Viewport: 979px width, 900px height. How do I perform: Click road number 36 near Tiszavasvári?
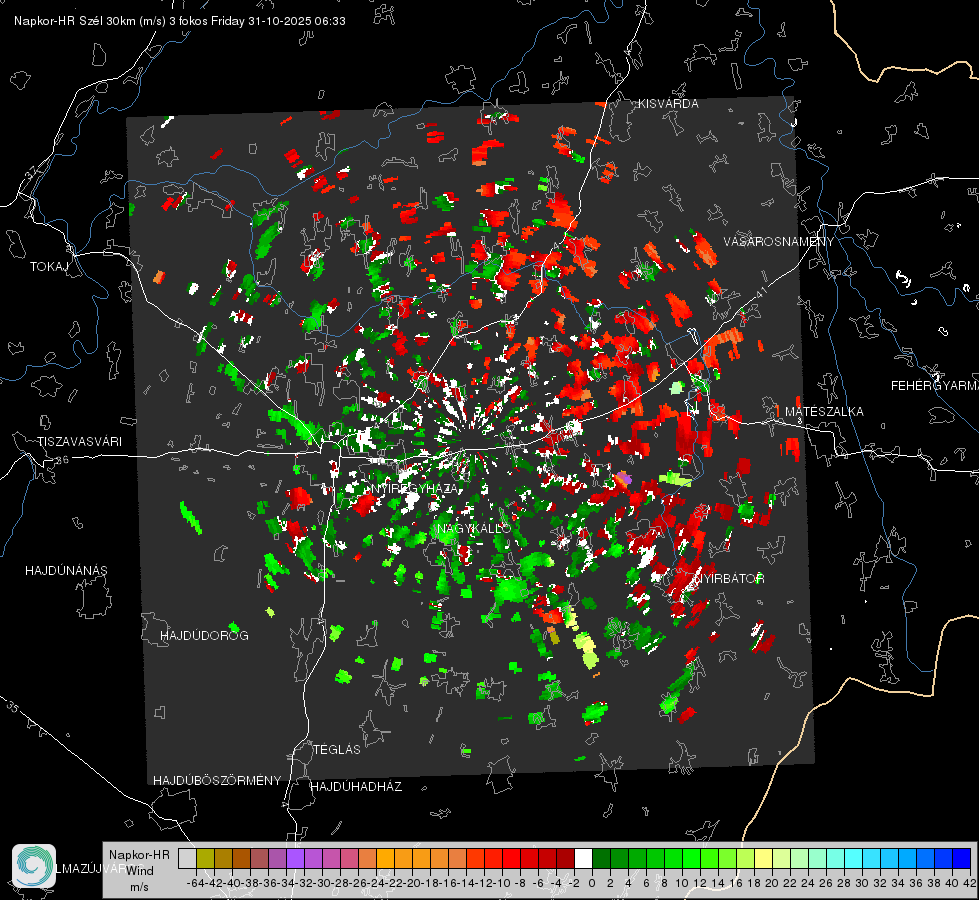62,460
